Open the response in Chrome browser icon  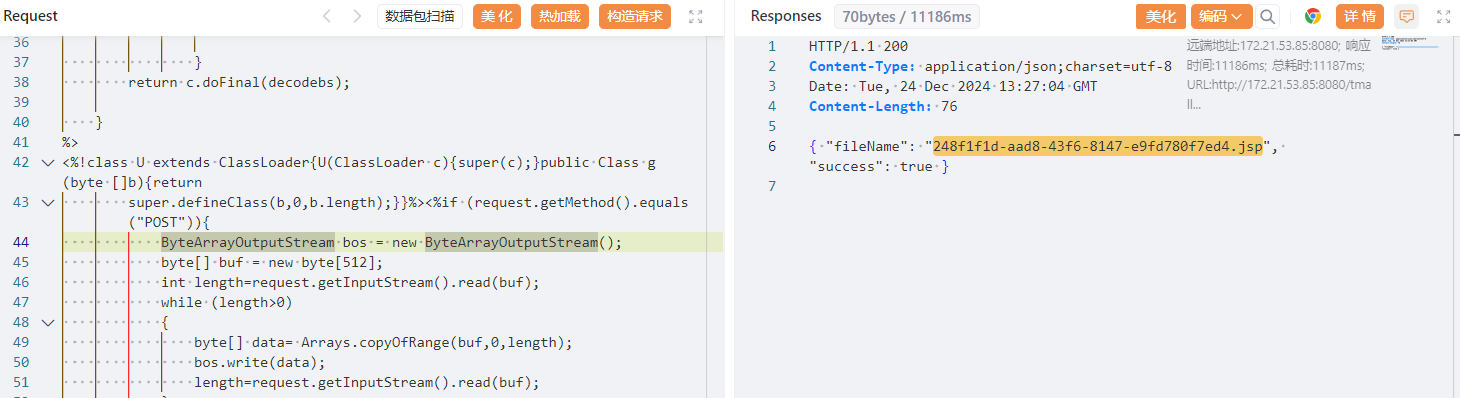coord(1313,16)
